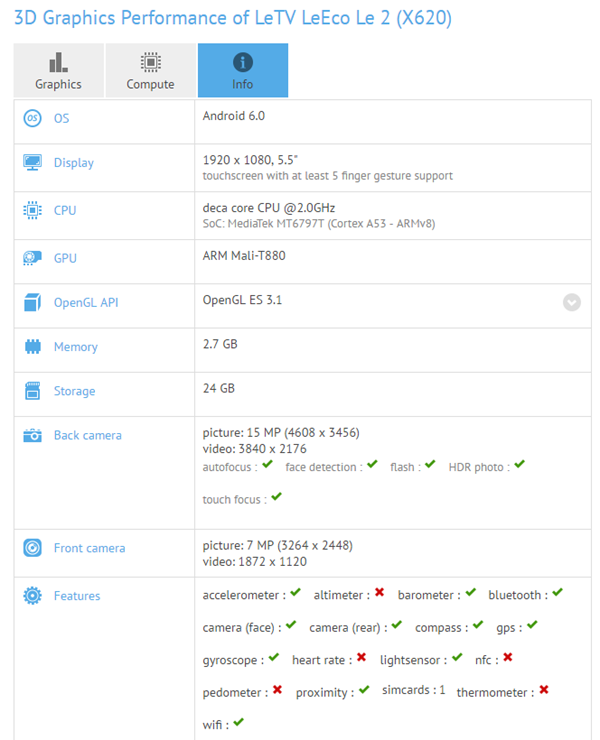Click the HDR photo green checkmark

click(520, 464)
